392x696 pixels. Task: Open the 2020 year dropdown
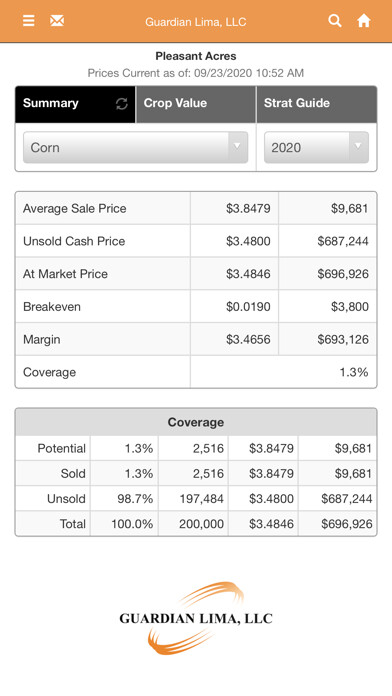[x=316, y=147]
